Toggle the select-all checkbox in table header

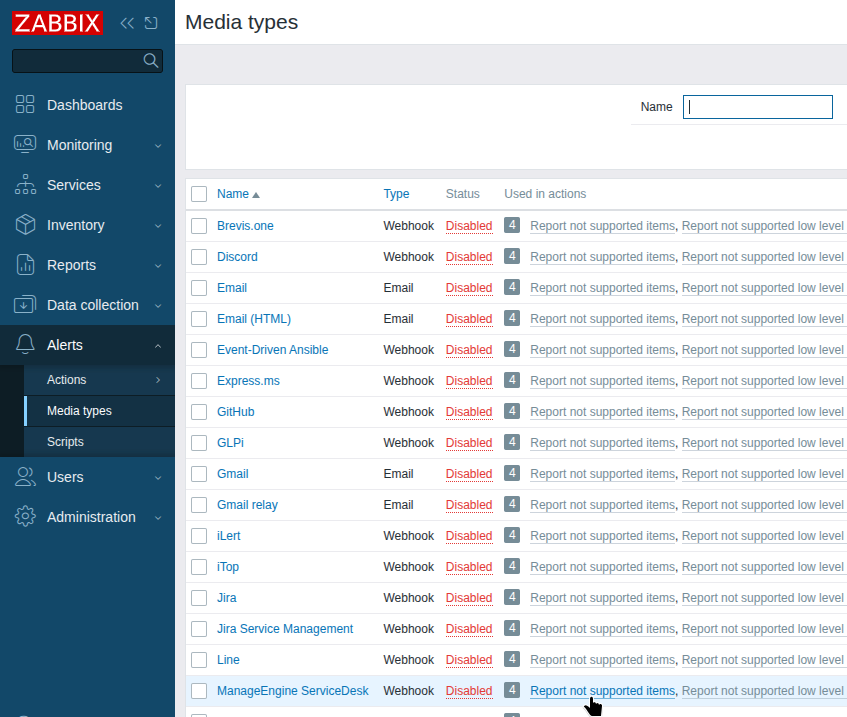pos(198,193)
